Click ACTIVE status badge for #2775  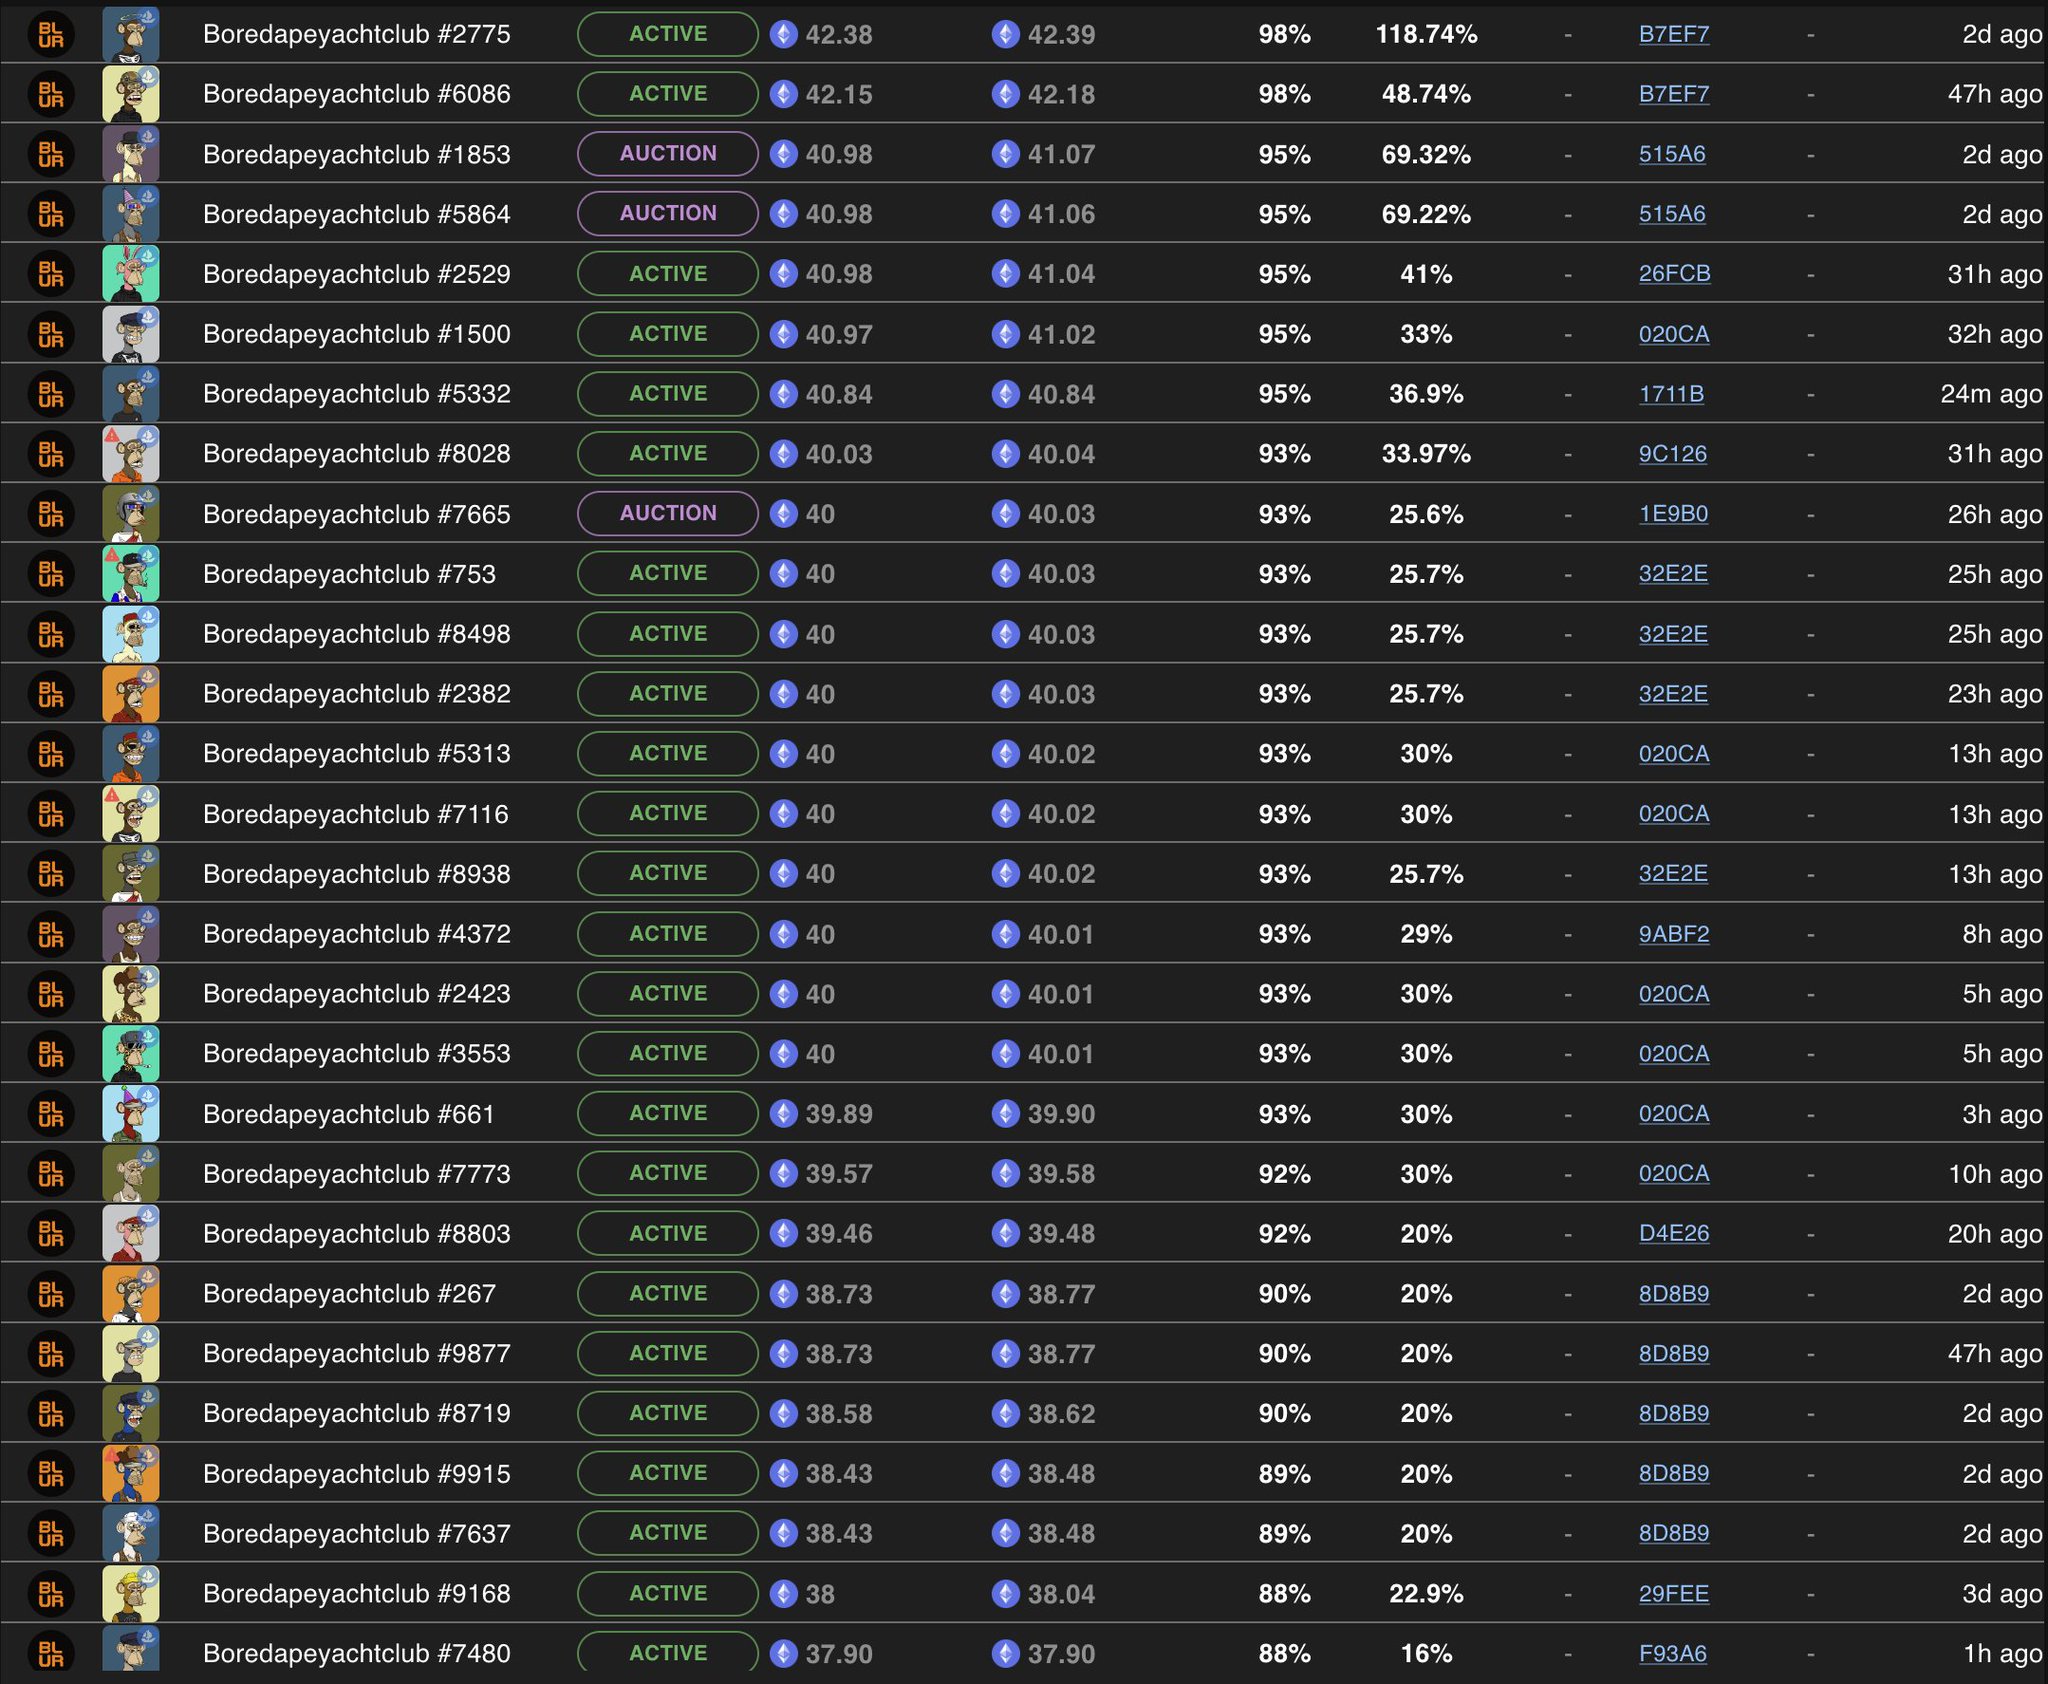[668, 34]
